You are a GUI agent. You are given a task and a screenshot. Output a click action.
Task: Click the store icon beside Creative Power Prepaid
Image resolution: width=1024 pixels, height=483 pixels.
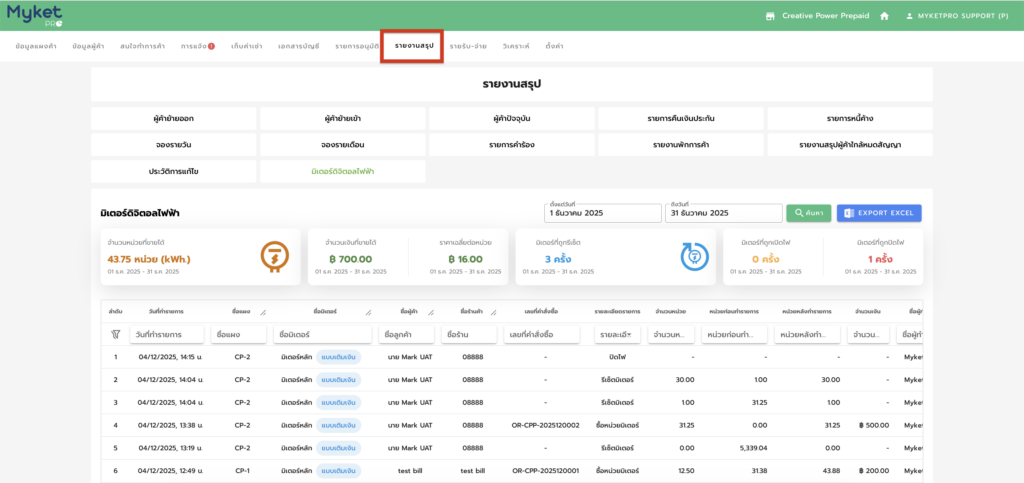770,16
